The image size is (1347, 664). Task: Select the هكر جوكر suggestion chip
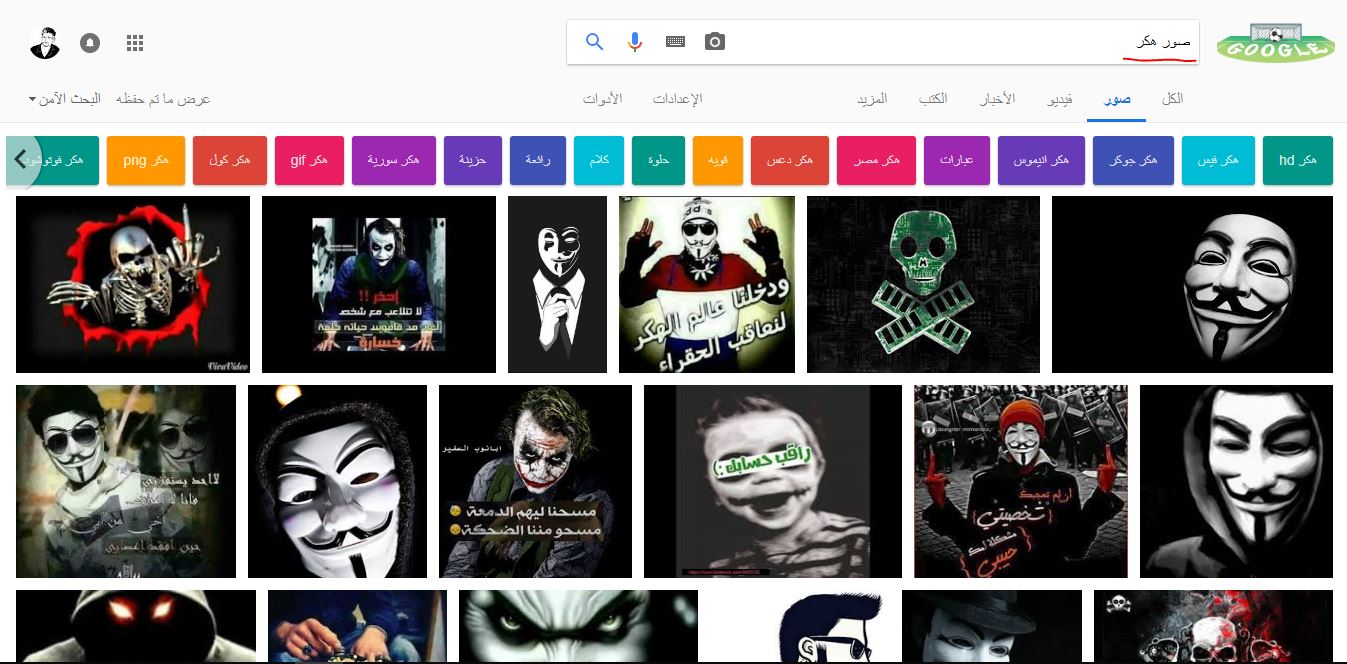(x=1133, y=161)
